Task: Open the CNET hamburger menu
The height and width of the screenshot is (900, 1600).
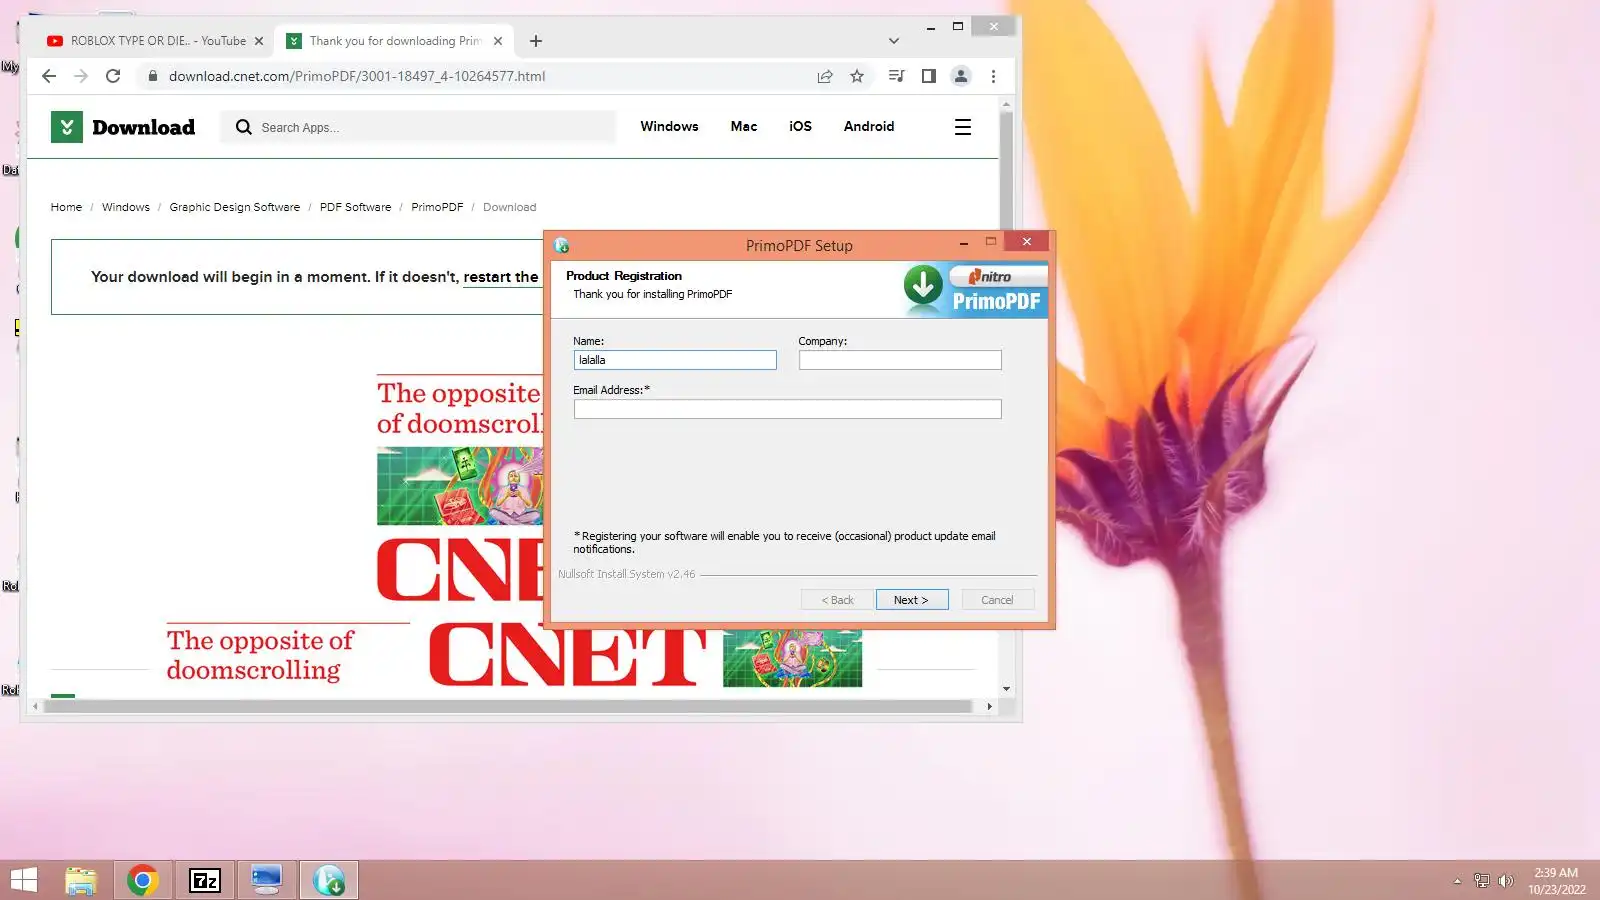Action: pyautogui.click(x=963, y=127)
